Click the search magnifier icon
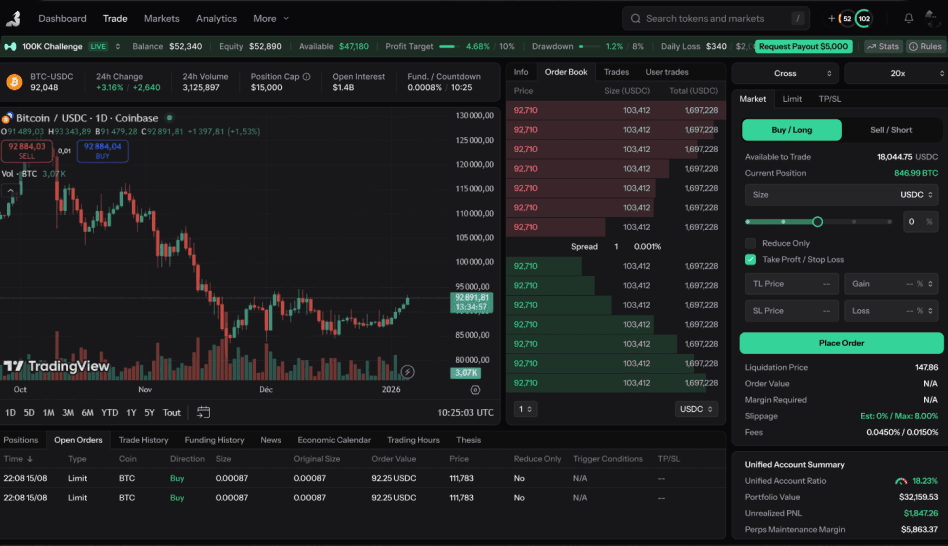 click(635, 19)
